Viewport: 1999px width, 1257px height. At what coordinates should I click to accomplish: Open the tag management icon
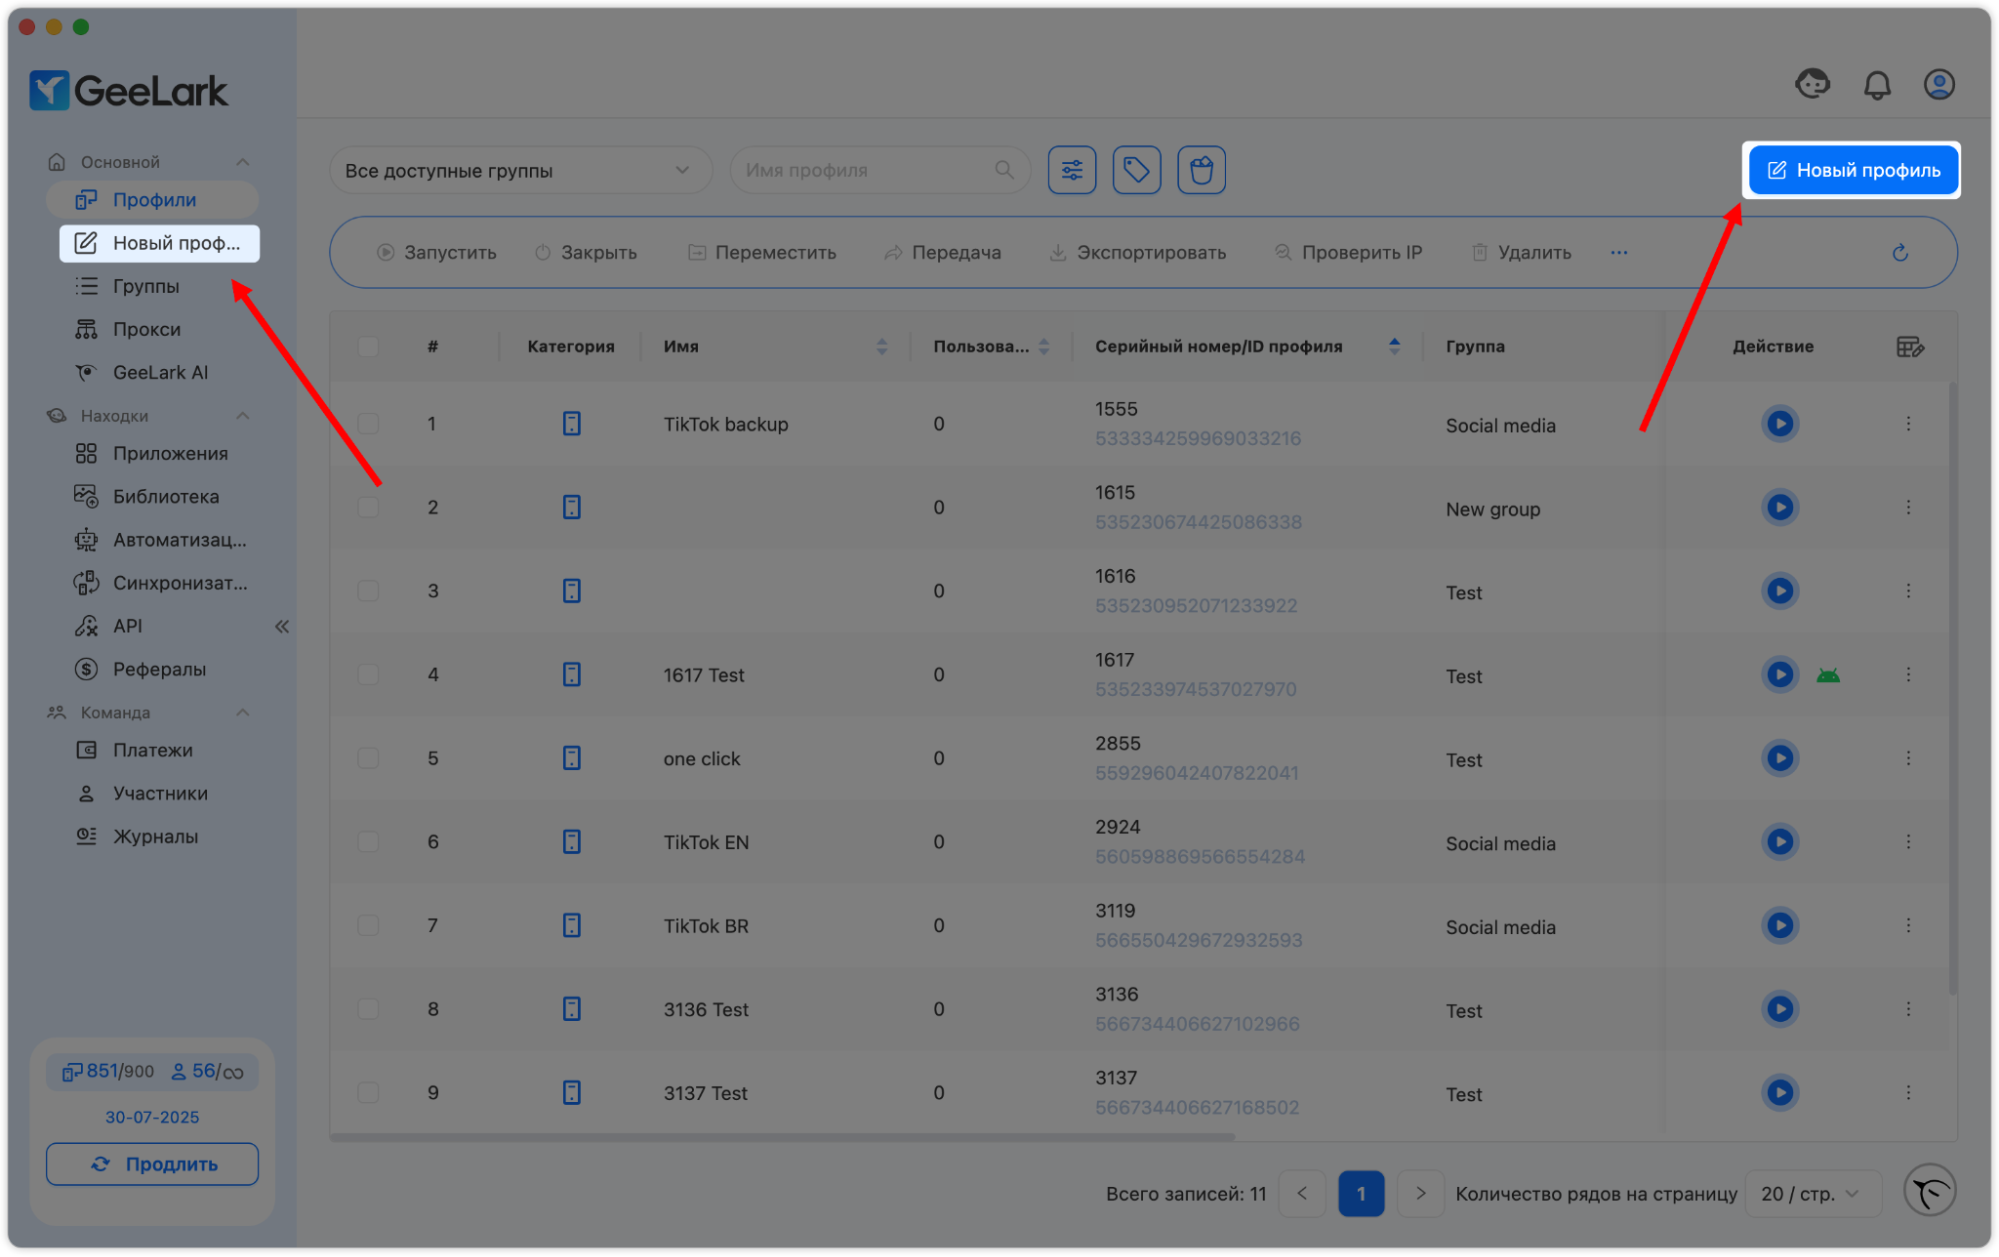1136,170
